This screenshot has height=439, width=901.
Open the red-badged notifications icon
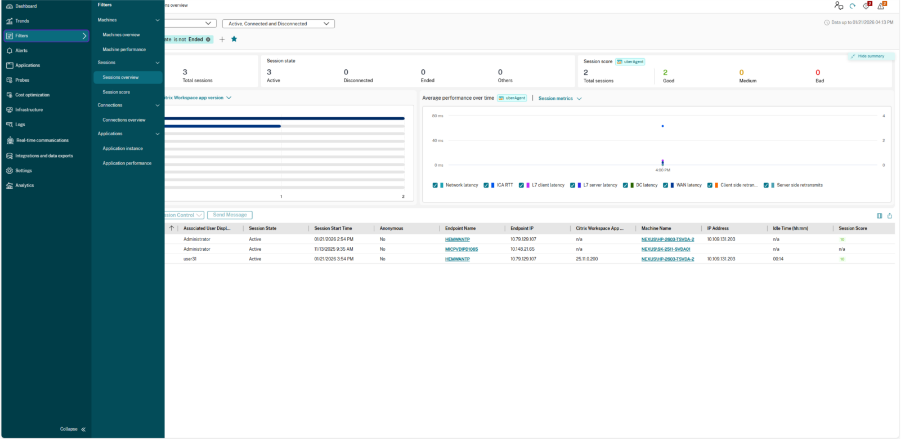pyautogui.click(x=867, y=5)
